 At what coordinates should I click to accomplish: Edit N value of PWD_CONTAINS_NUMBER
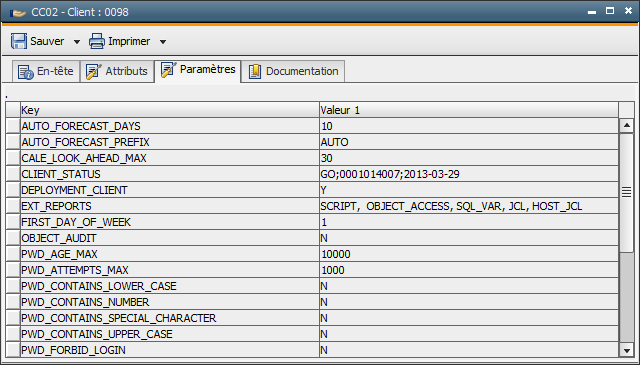coord(469,302)
